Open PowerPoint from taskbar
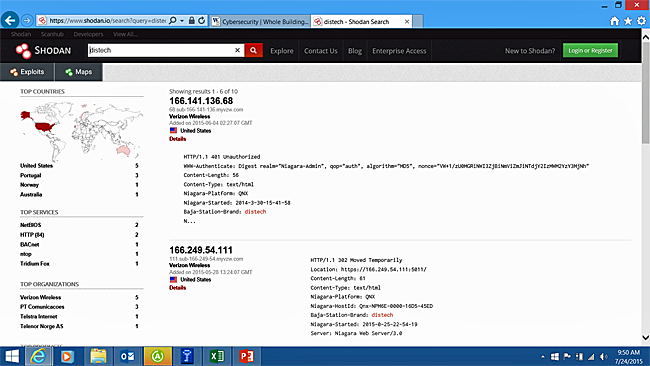 [246, 356]
